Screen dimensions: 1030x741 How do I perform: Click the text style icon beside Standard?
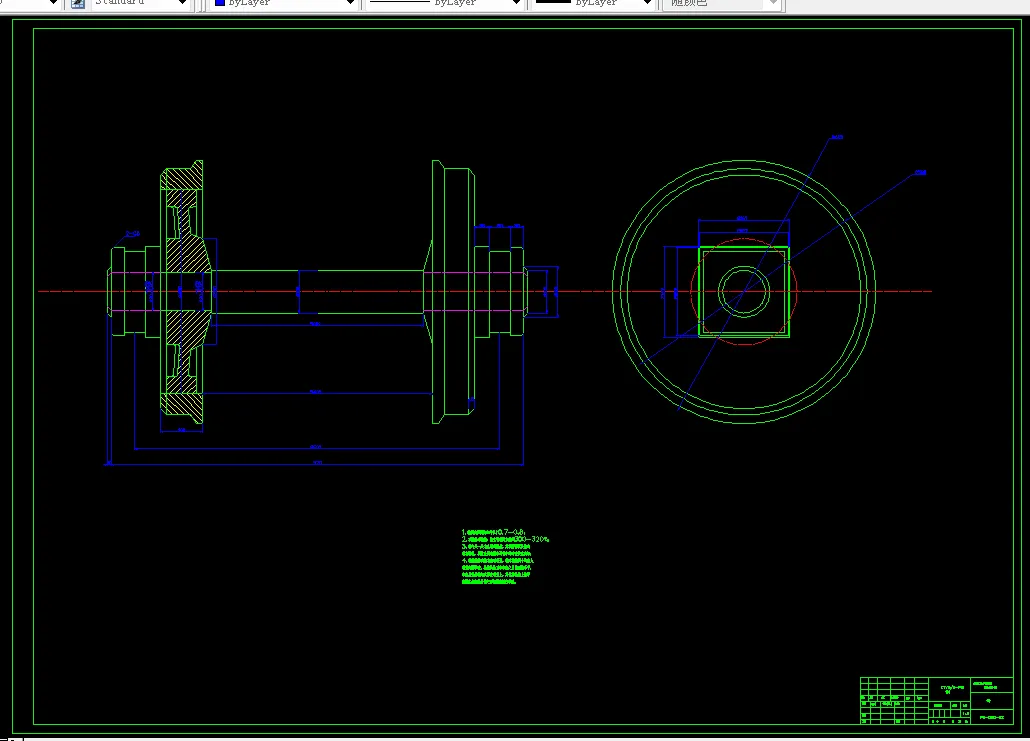pos(78,3)
